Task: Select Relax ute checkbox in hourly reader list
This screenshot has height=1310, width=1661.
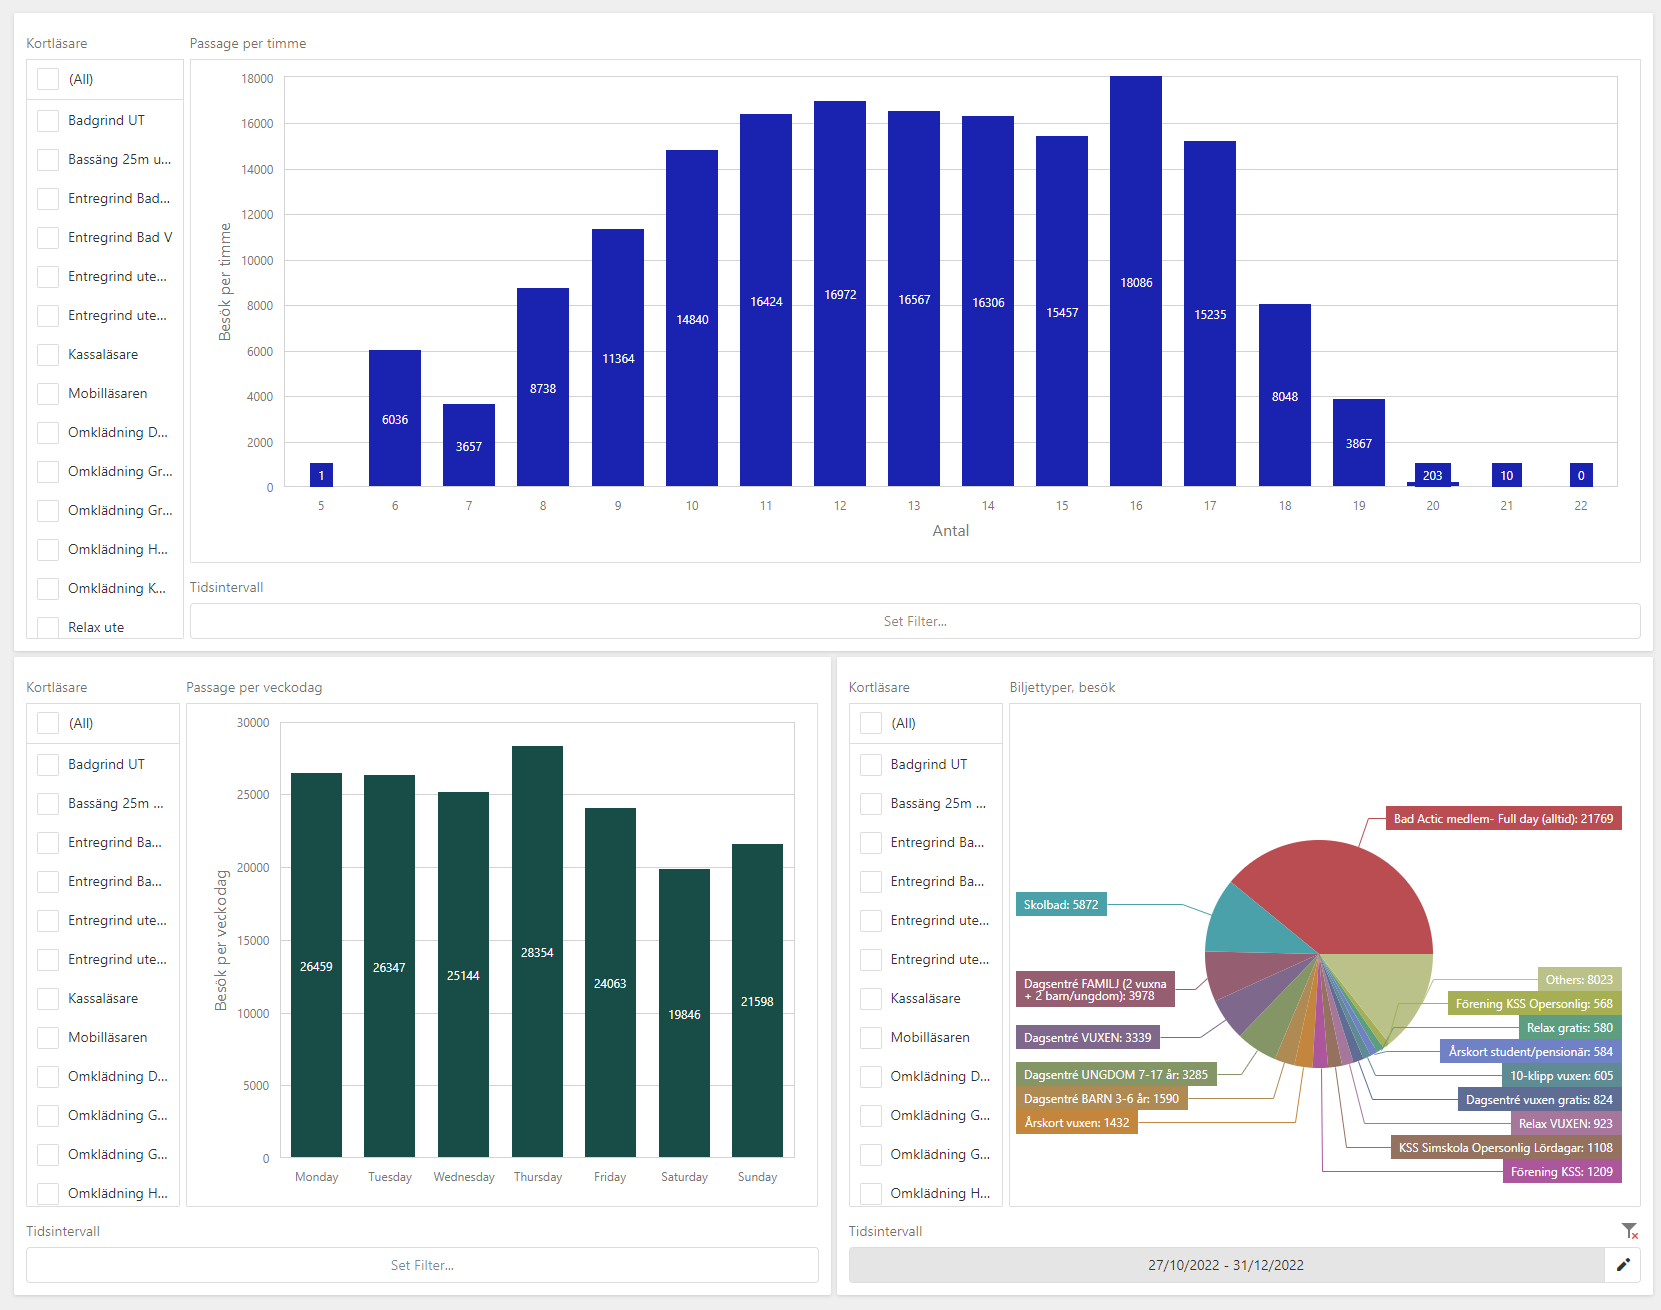Action: pyautogui.click(x=48, y=627)
